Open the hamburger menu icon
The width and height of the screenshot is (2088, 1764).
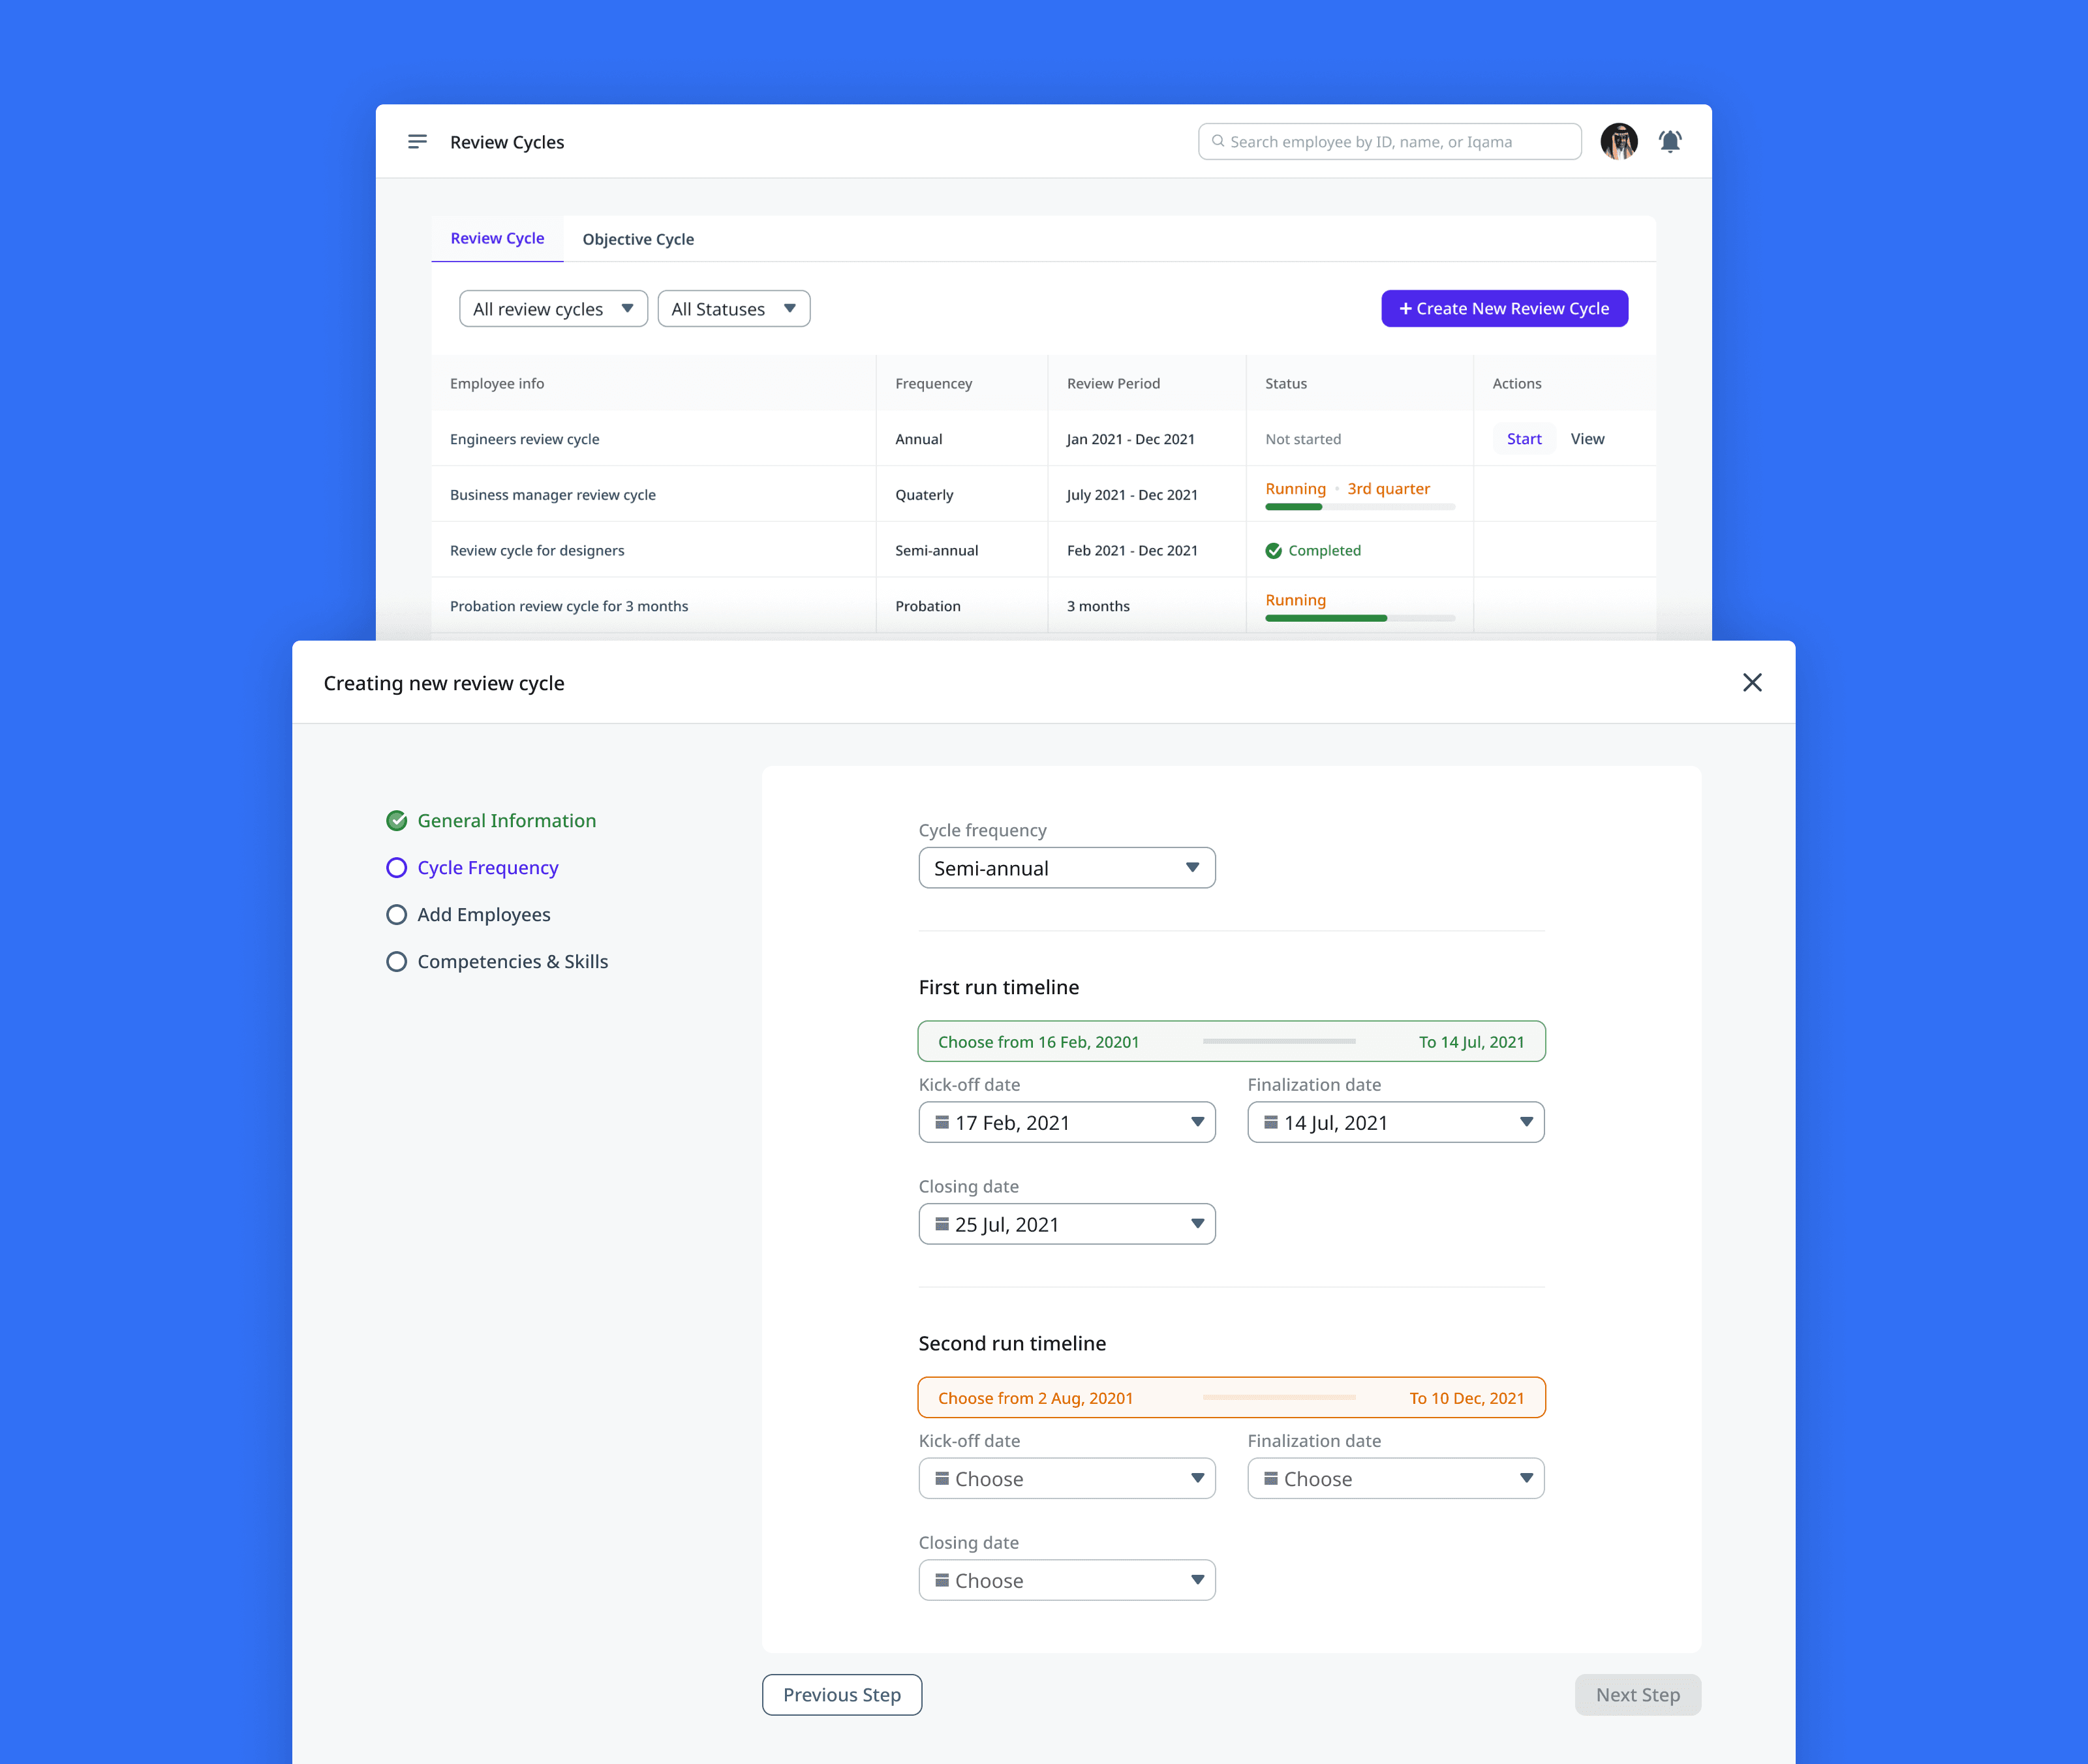pos(417,142)
